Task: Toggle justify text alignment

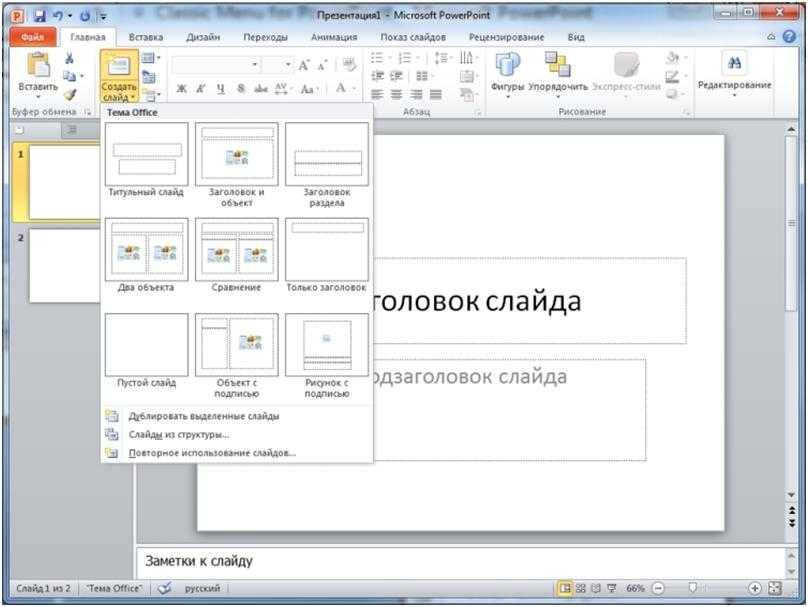Action: (x=435, y=94)
